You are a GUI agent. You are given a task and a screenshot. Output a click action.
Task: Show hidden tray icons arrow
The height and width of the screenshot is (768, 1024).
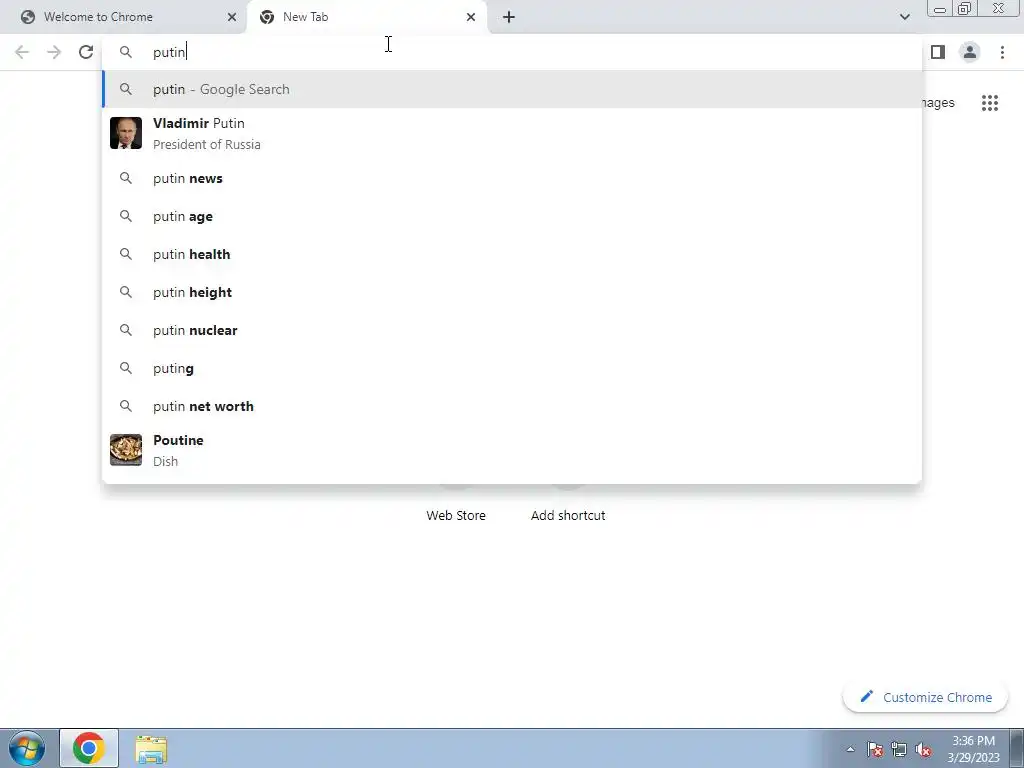tap(850, 749)
